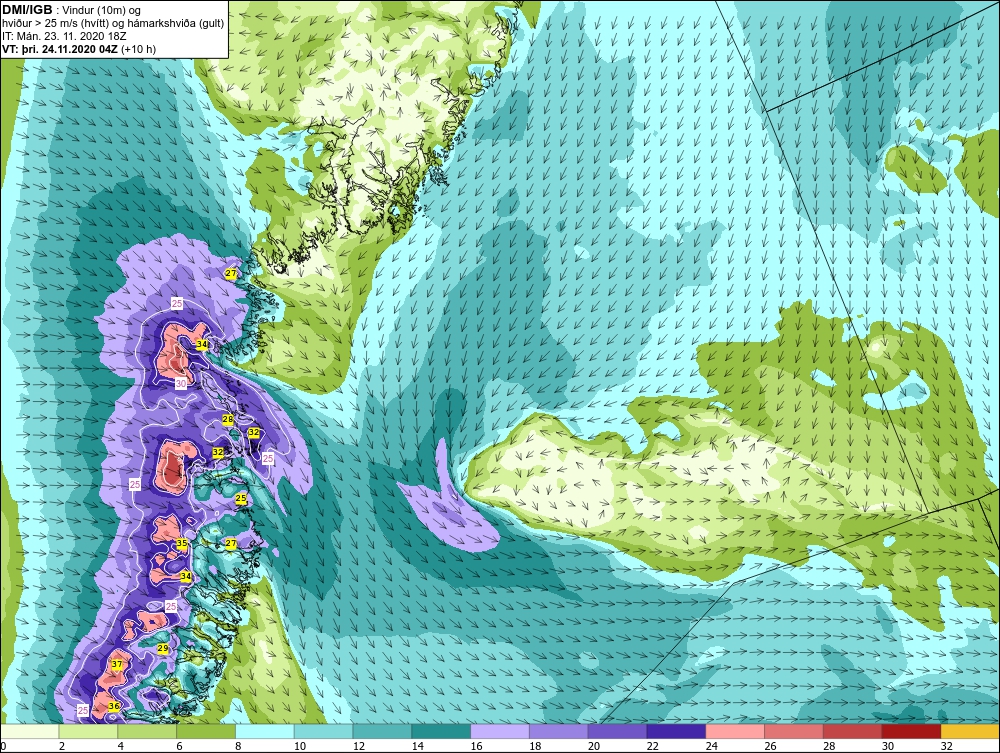Click the 16–18 m/s legend color swatch

tap(500, 731)
